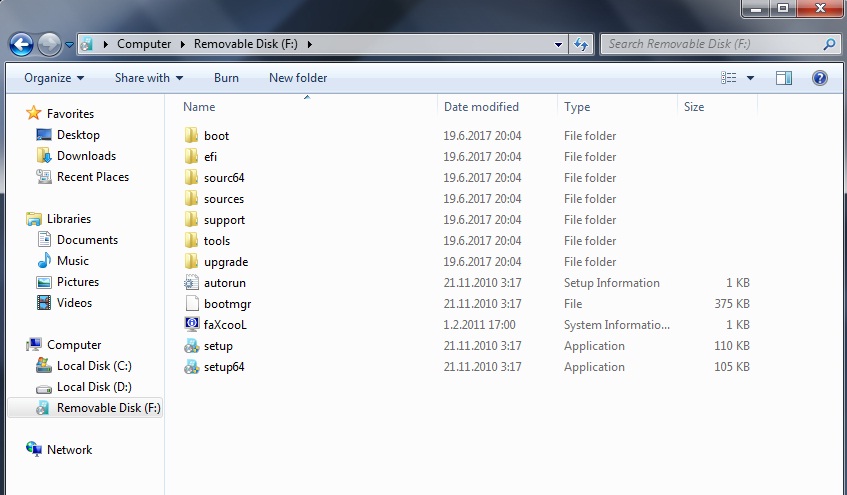
Task: Select Libraries in the navigation pane
Action: point(69,219)
